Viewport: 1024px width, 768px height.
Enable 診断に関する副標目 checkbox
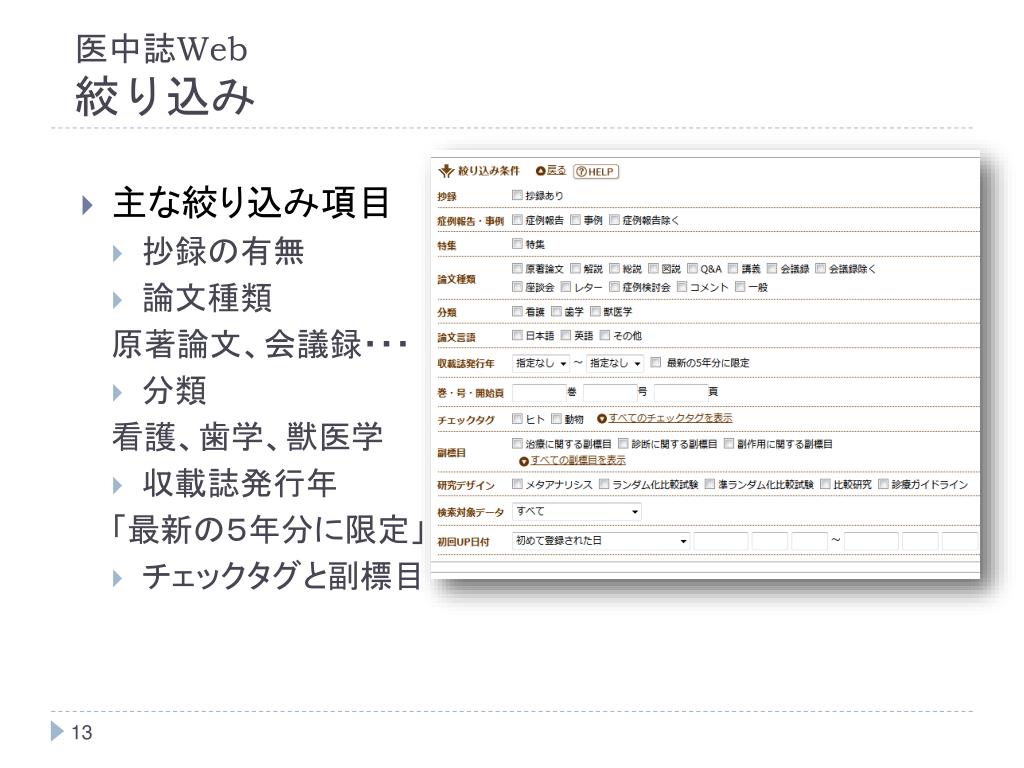point(624,444)
